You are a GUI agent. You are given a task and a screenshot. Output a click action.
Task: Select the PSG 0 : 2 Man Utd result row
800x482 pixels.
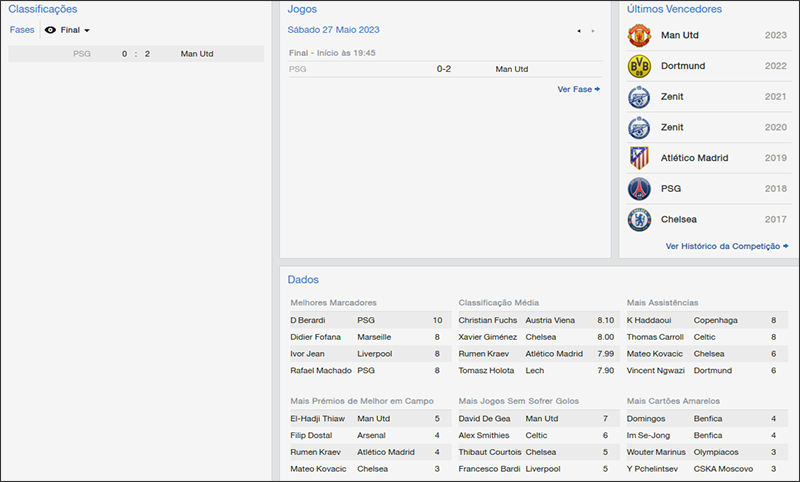click(x=136, y=54)
